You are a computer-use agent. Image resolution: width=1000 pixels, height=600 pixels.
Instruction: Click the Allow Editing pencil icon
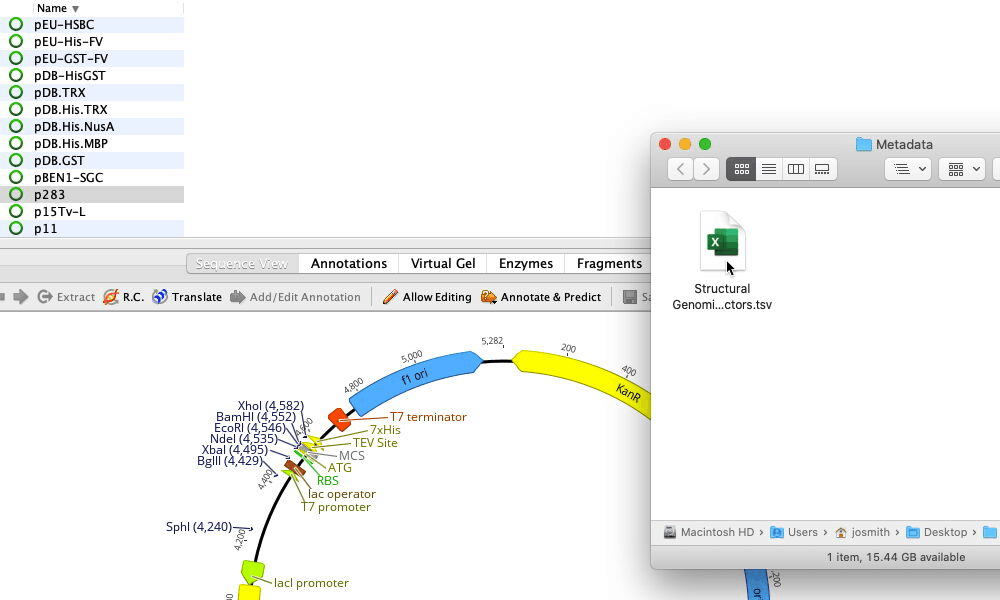coord(390,297)
